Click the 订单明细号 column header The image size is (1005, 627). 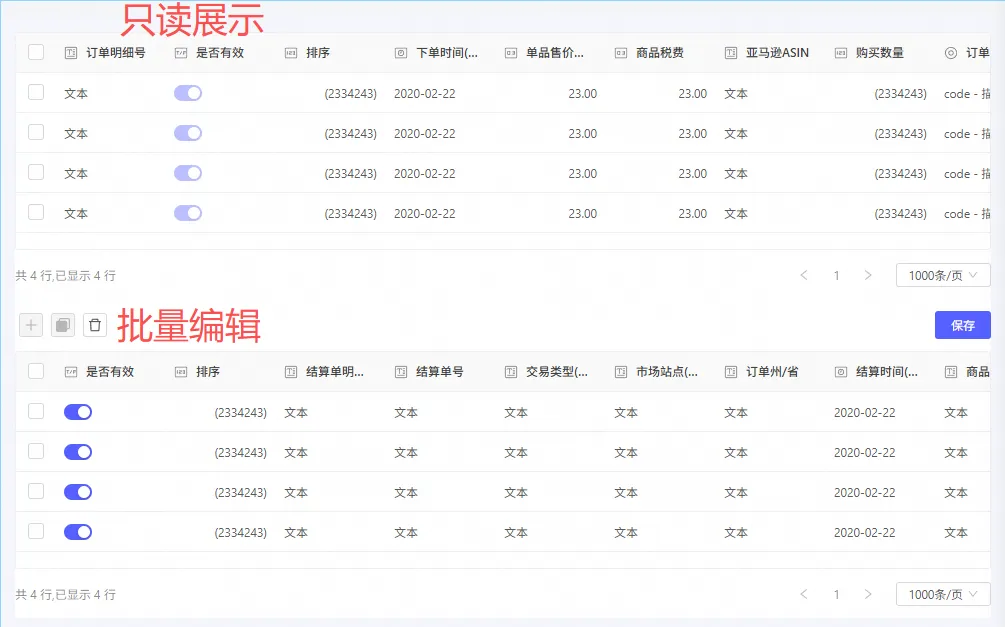(x=115, y=53)
